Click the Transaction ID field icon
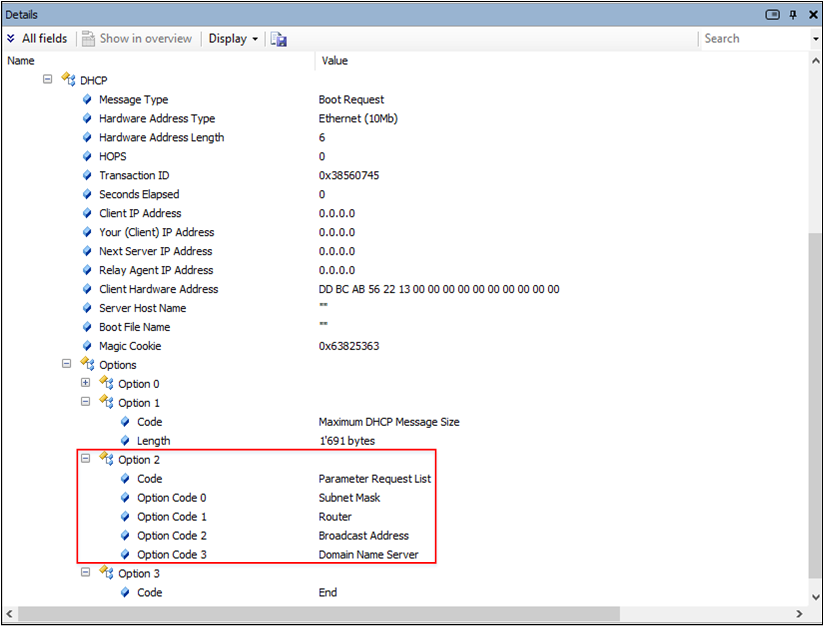Viewport: 824px width, 626px height. (87, 176)
